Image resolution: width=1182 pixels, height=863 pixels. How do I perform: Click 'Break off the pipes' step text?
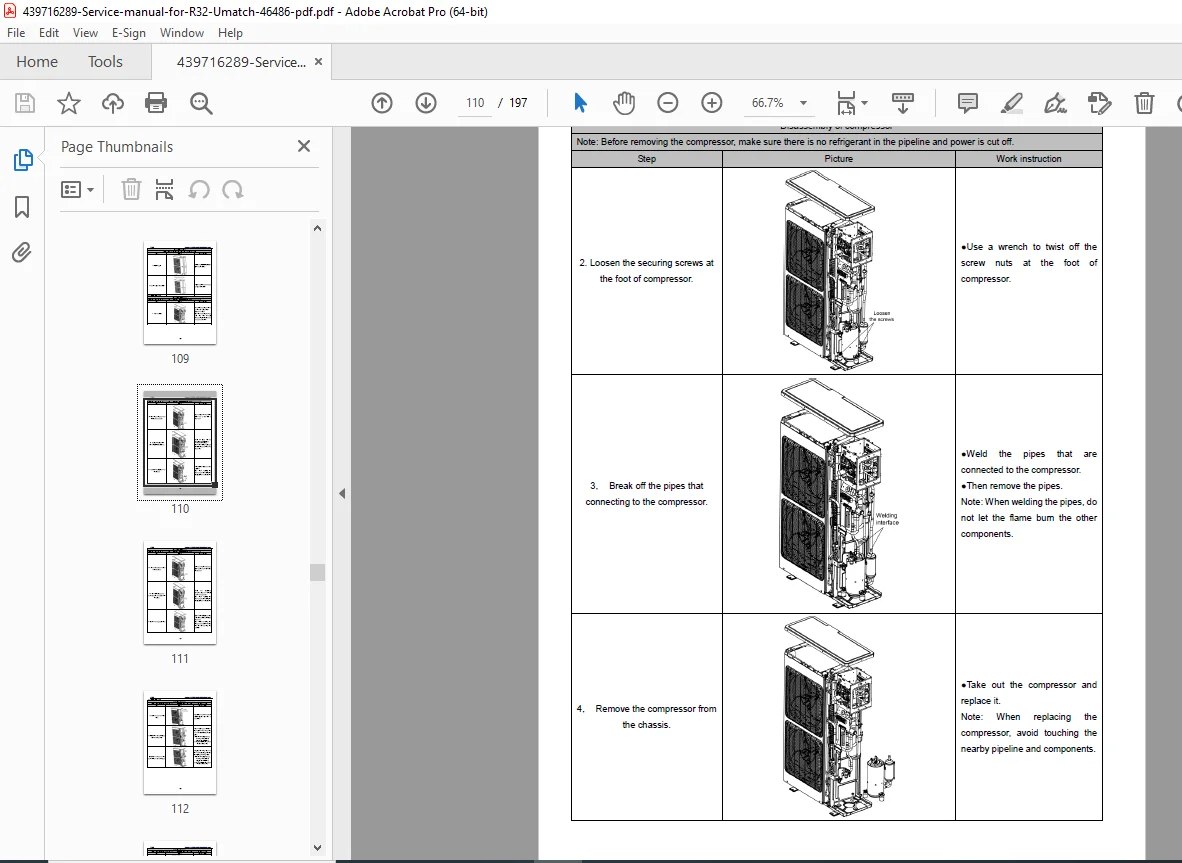(647, 494)
